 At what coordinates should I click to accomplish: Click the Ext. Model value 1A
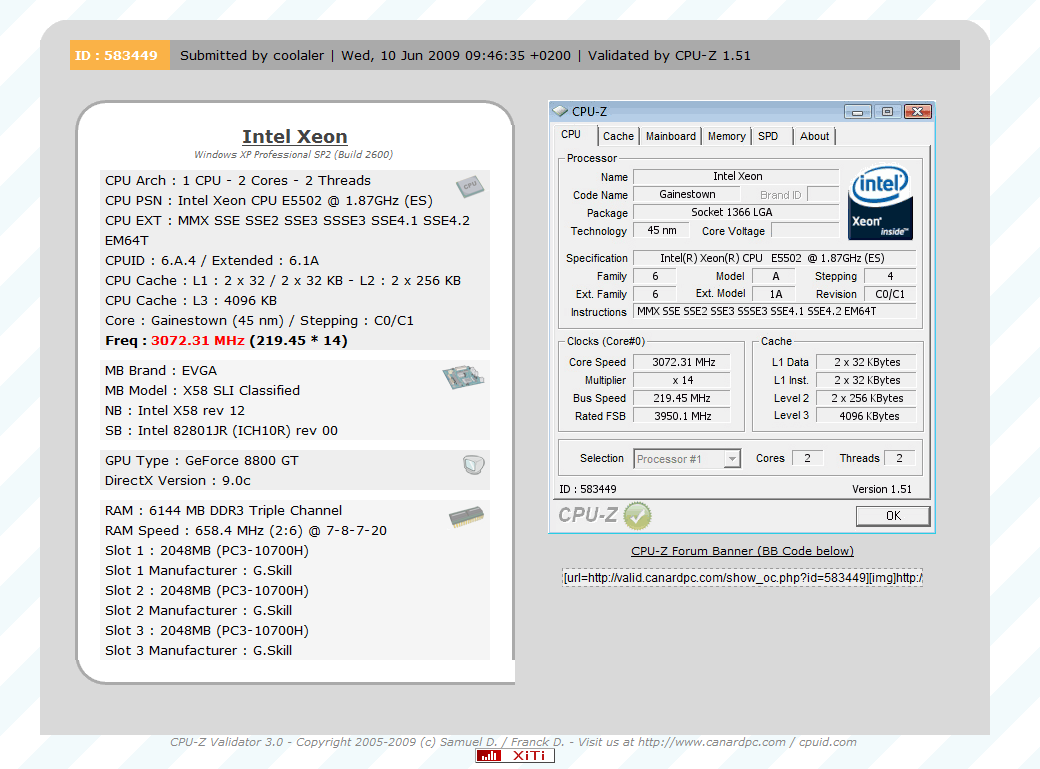(x=775, y=294)
